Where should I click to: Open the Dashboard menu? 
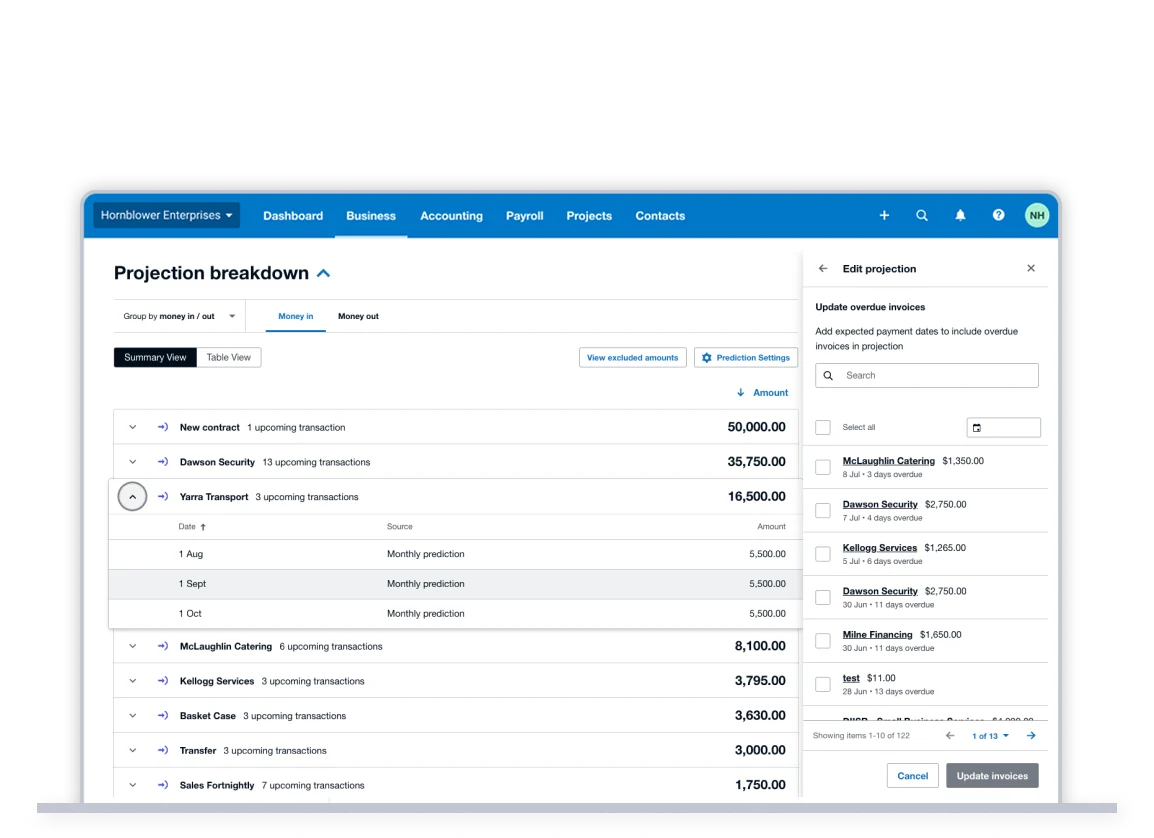click(293, 216)
